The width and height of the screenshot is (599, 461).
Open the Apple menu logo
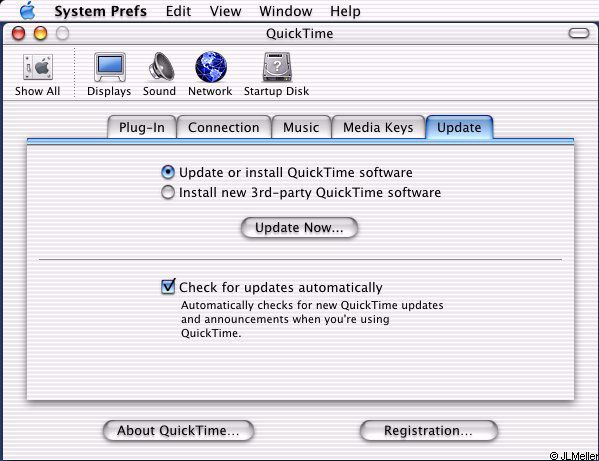click(x=28, y=10)
